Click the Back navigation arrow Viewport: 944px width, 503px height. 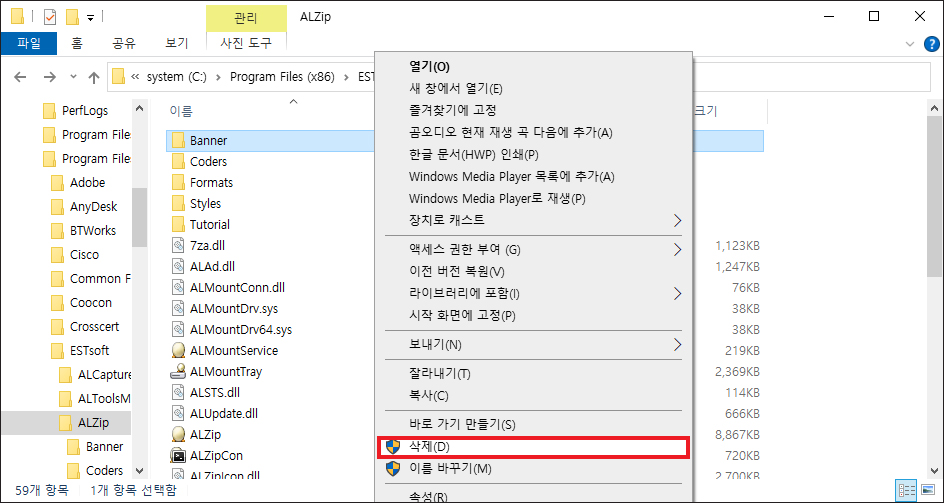(20, 77)
